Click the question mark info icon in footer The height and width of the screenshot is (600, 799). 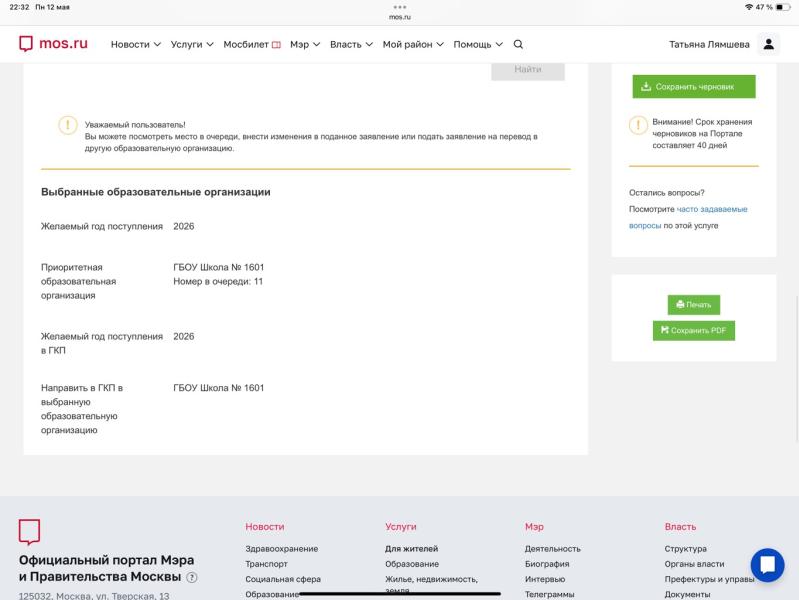(x=192, y=578)
